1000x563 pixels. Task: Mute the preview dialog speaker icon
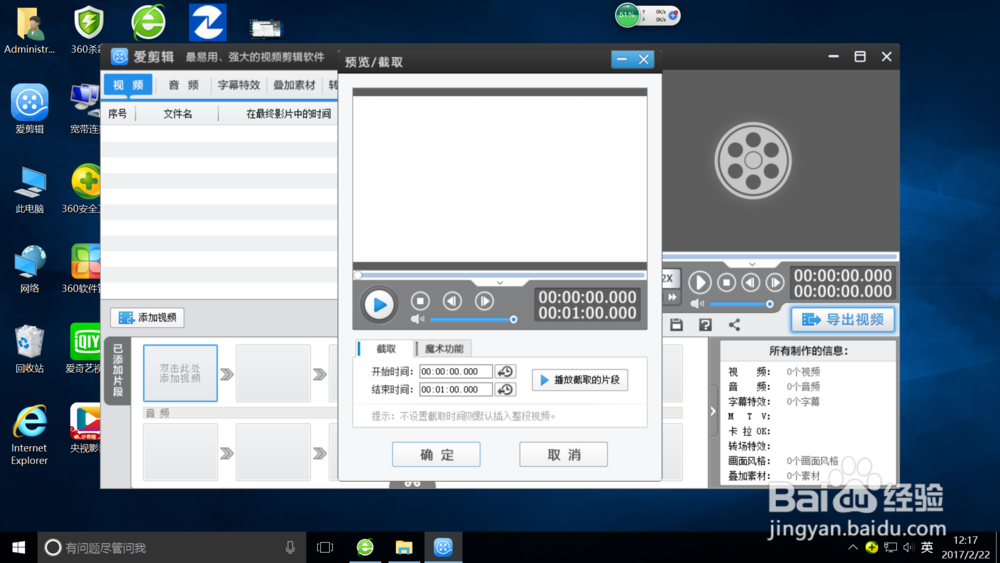pos(417,319)
